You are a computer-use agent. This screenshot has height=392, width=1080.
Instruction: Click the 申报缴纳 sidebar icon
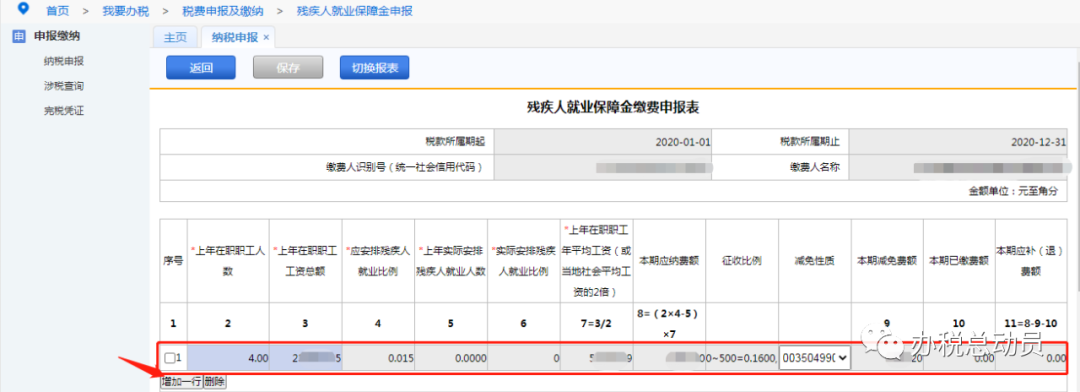pos(19,37)
